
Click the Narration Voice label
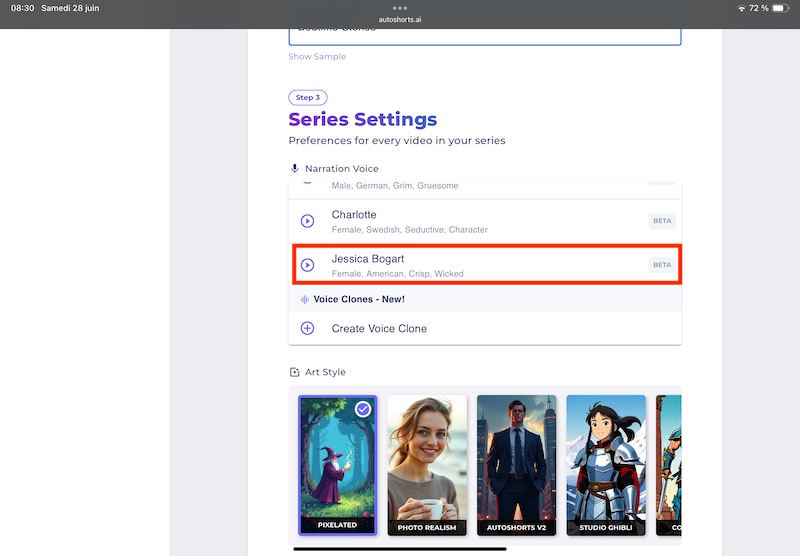pos(342,169)
